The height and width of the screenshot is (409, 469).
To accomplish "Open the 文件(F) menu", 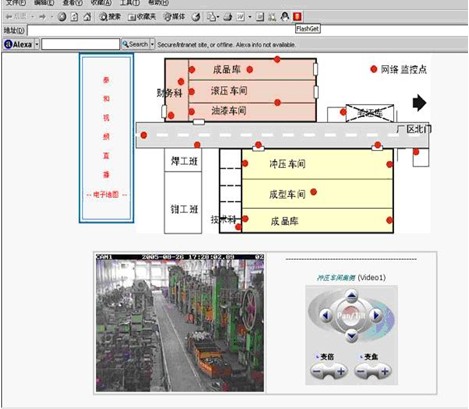I will [16, 3].
